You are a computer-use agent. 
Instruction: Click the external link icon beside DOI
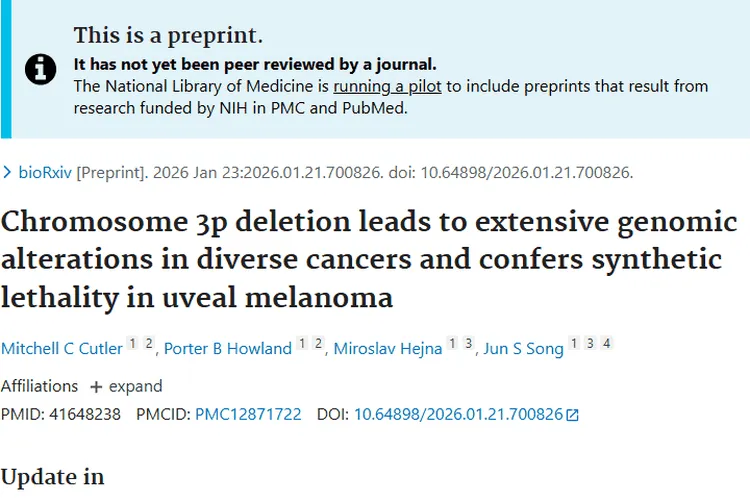573,415
